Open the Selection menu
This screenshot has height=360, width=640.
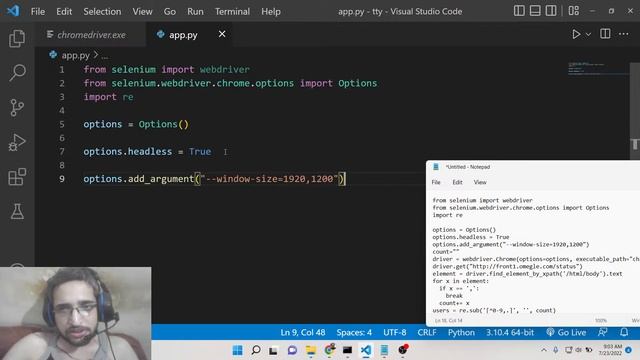pyautogui.click(x=102, y=11)
